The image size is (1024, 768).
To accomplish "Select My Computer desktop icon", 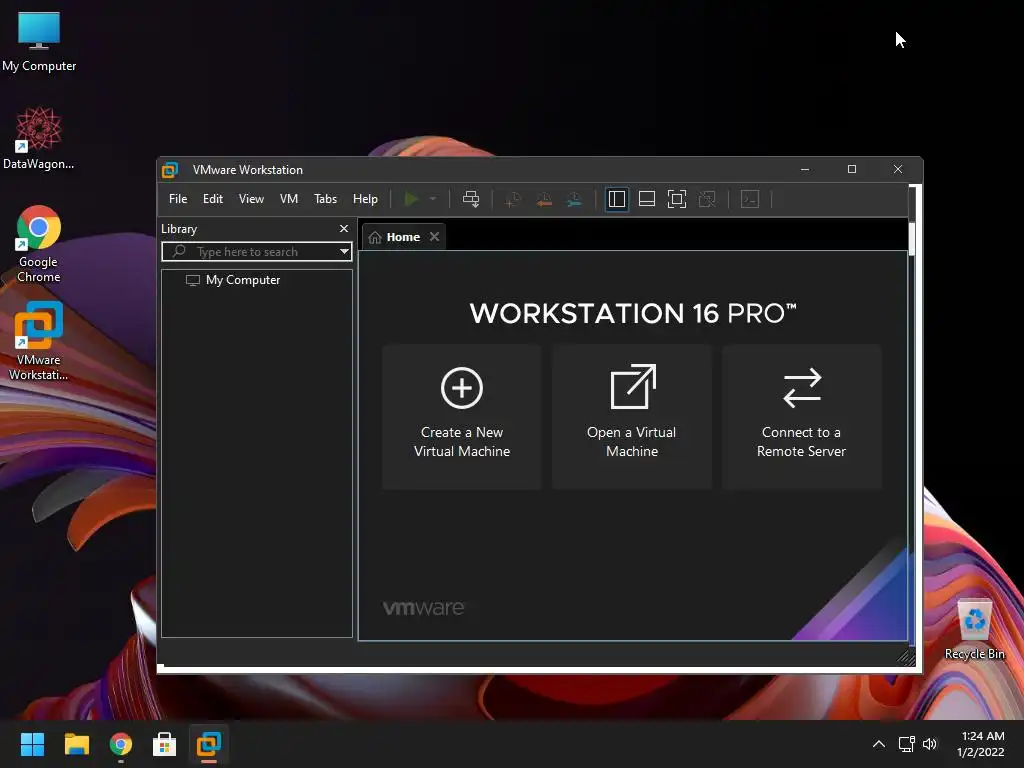I will pos(39,41).
